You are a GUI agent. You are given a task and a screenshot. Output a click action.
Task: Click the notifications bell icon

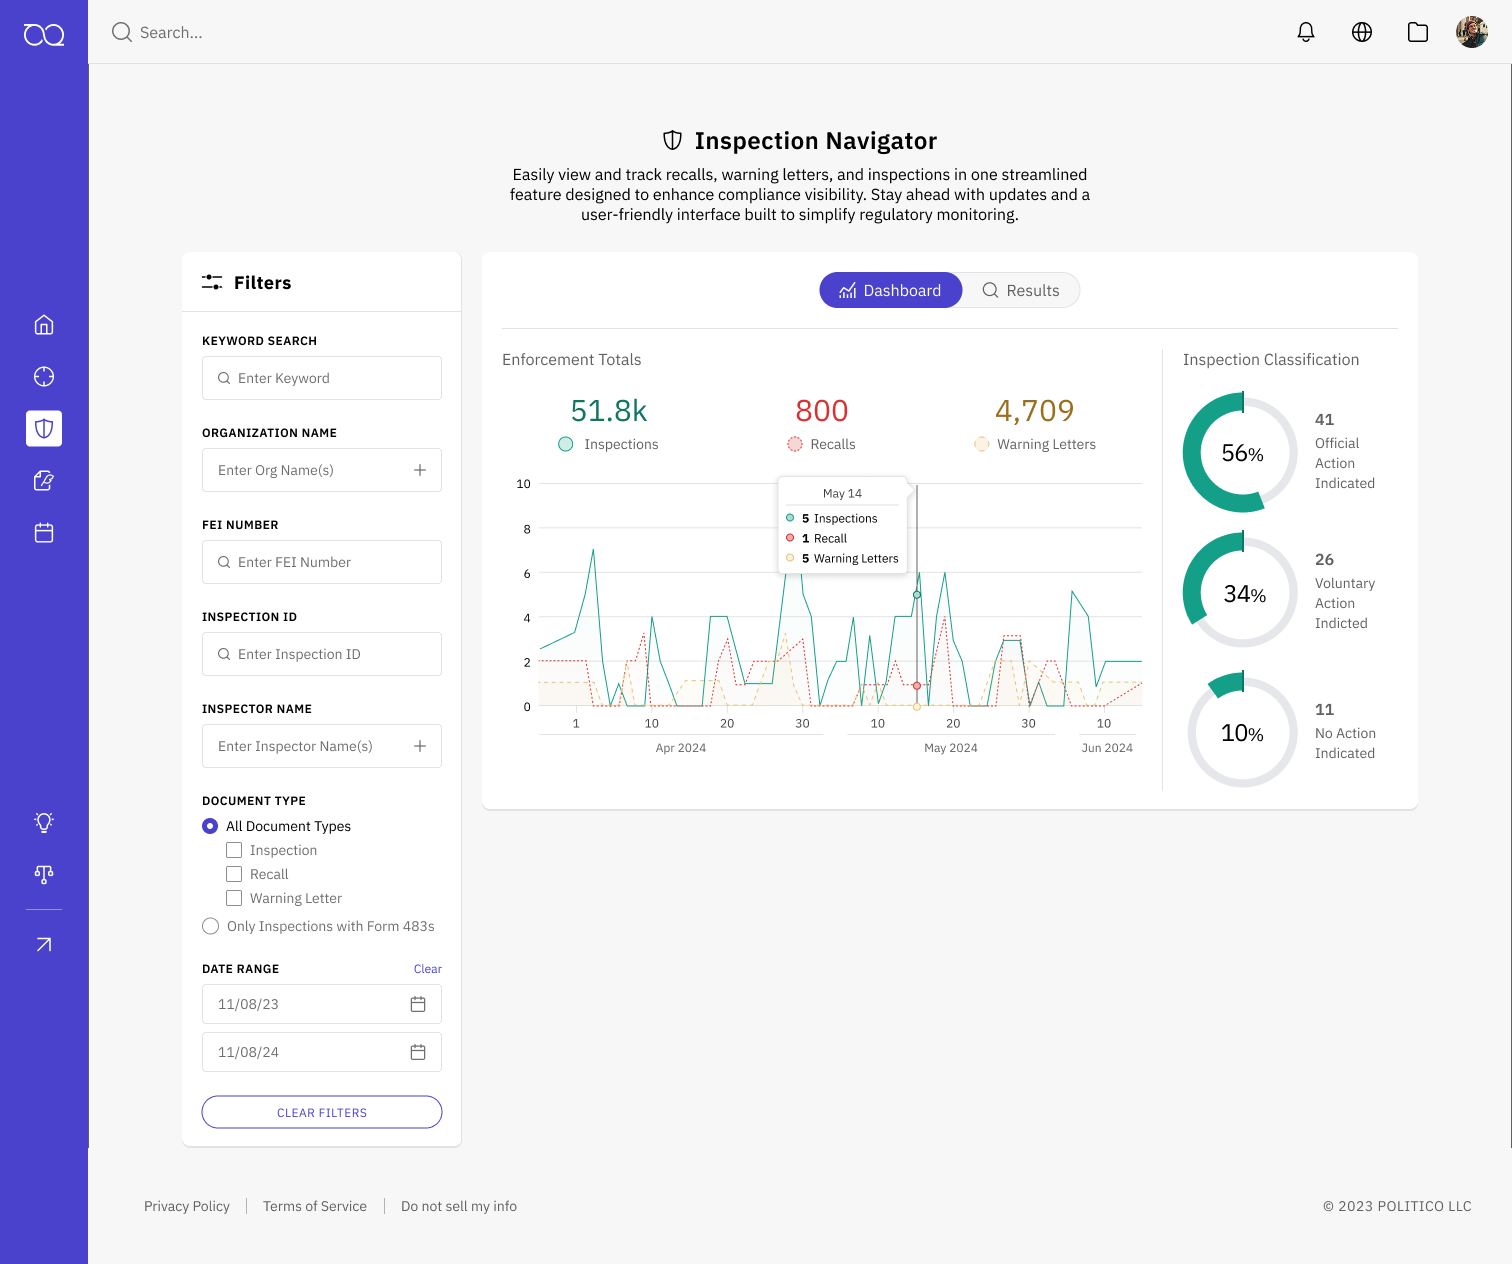pos(1306,32)
